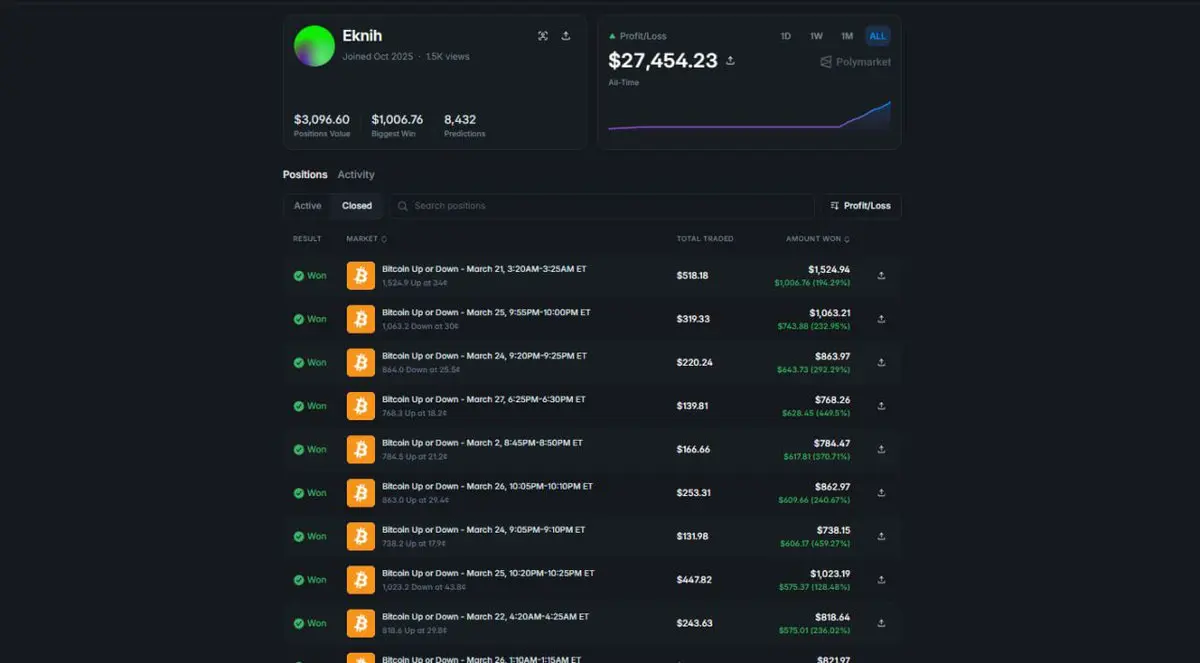The image size is (1200, 663).
Task: Share the March 2 8:45PM position
Action: click(881, 449)
